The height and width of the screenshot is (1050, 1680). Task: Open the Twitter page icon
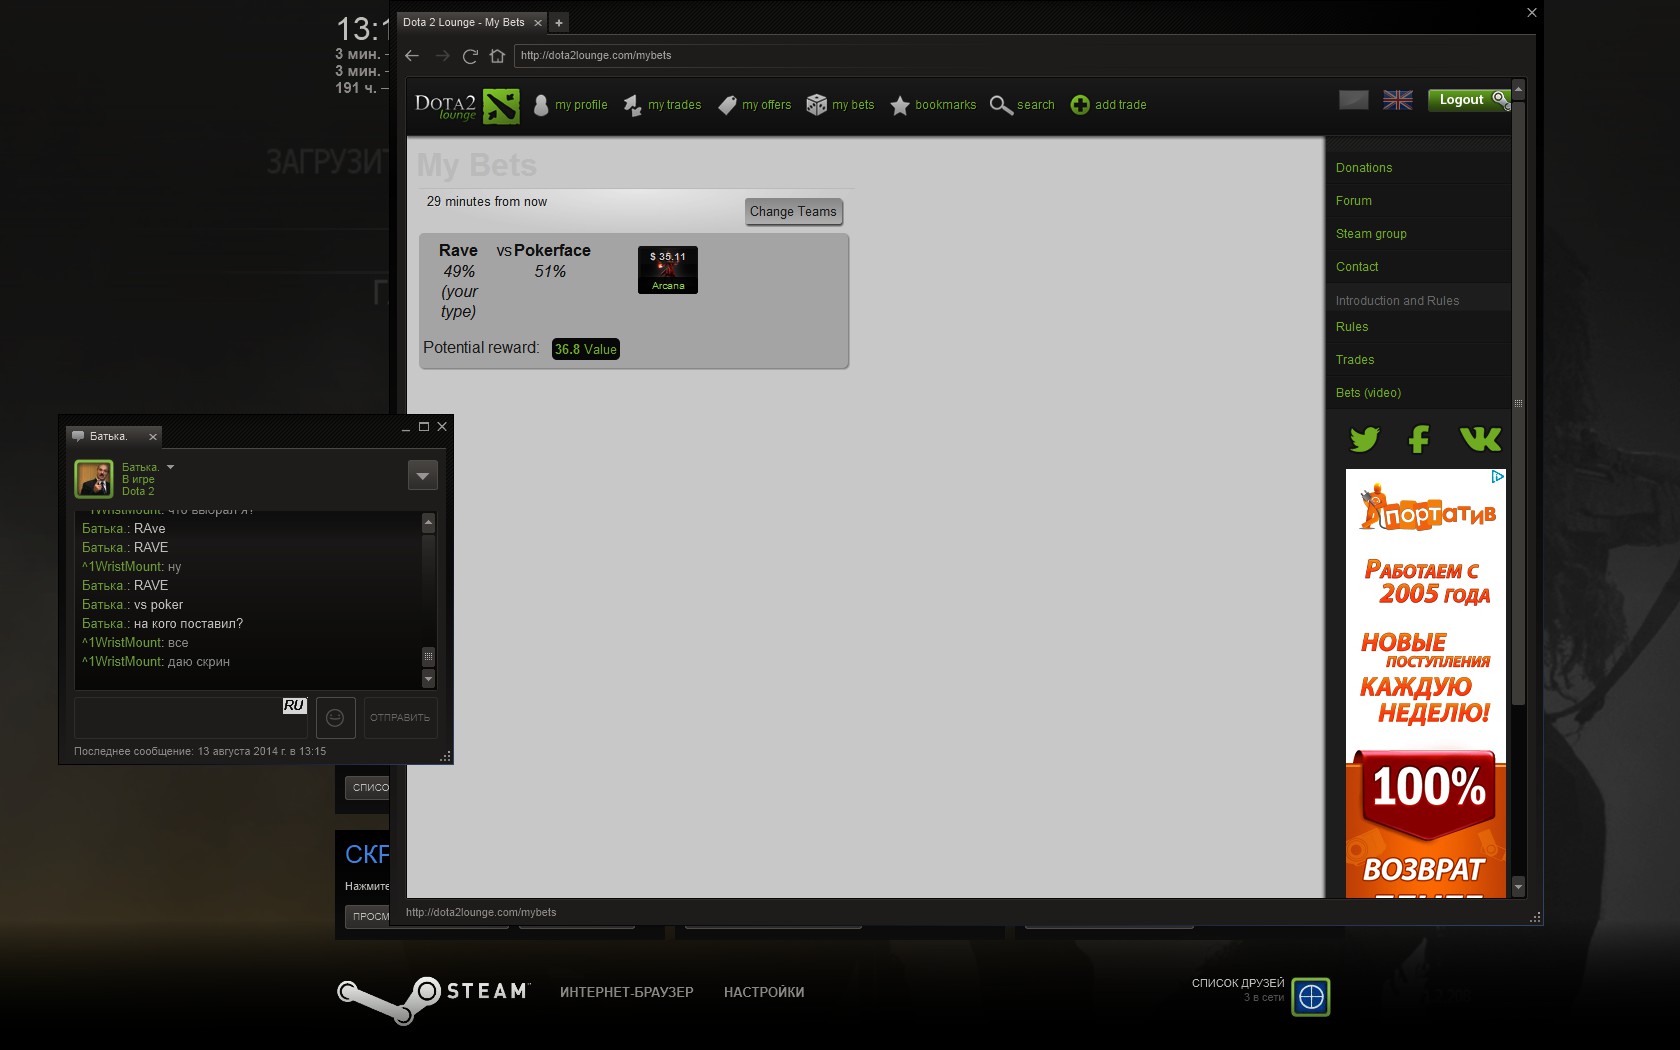1364,439
